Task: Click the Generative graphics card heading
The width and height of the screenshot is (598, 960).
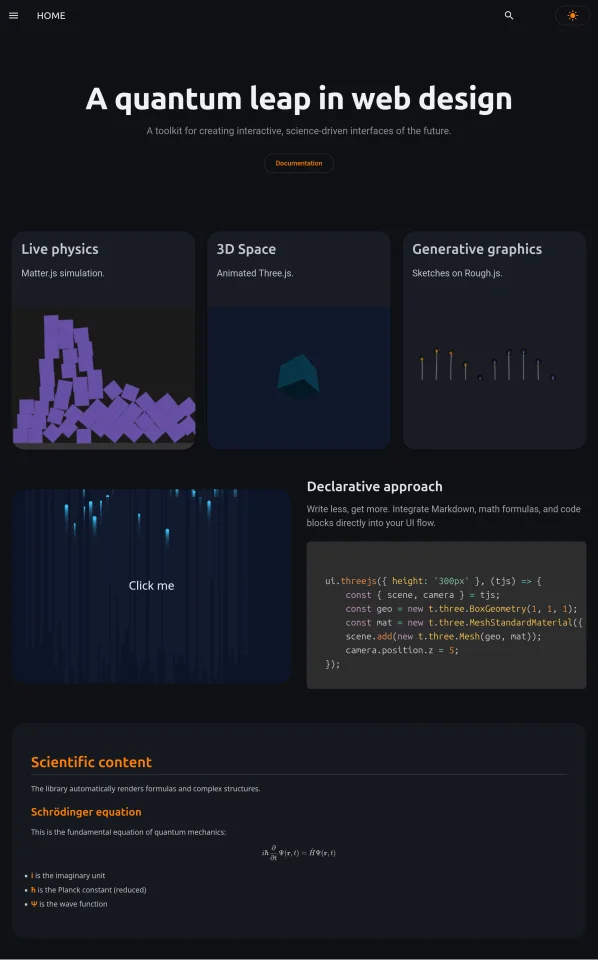Action: click(477, 249)
